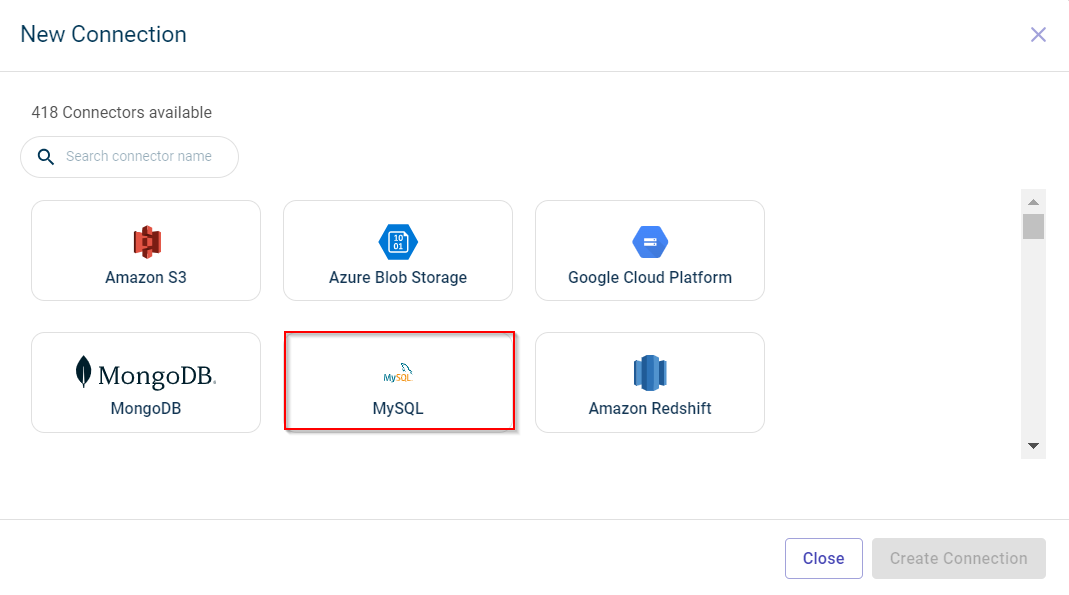This screenshot has height=595, width=1069.
Task: Click the scrollbar down arrow
Action: pos(1033,446)
